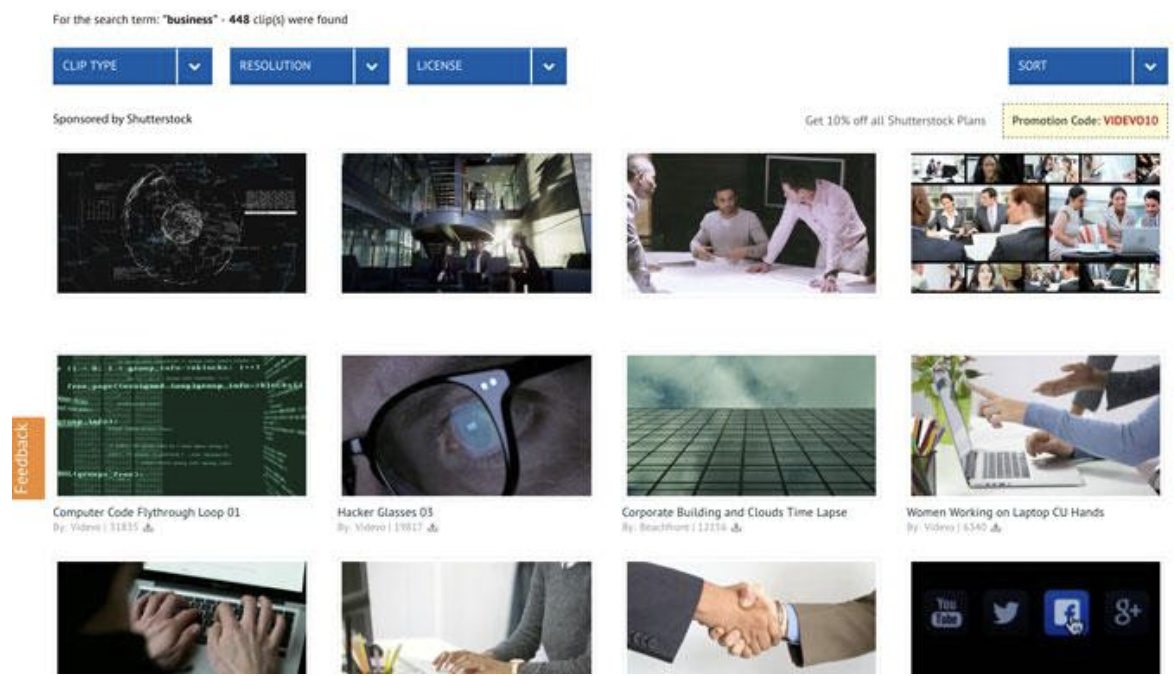Open the sponsored dark office staircase thumbnail
This screenshot has height=676, width=1174.
click(x=466, y=223)
